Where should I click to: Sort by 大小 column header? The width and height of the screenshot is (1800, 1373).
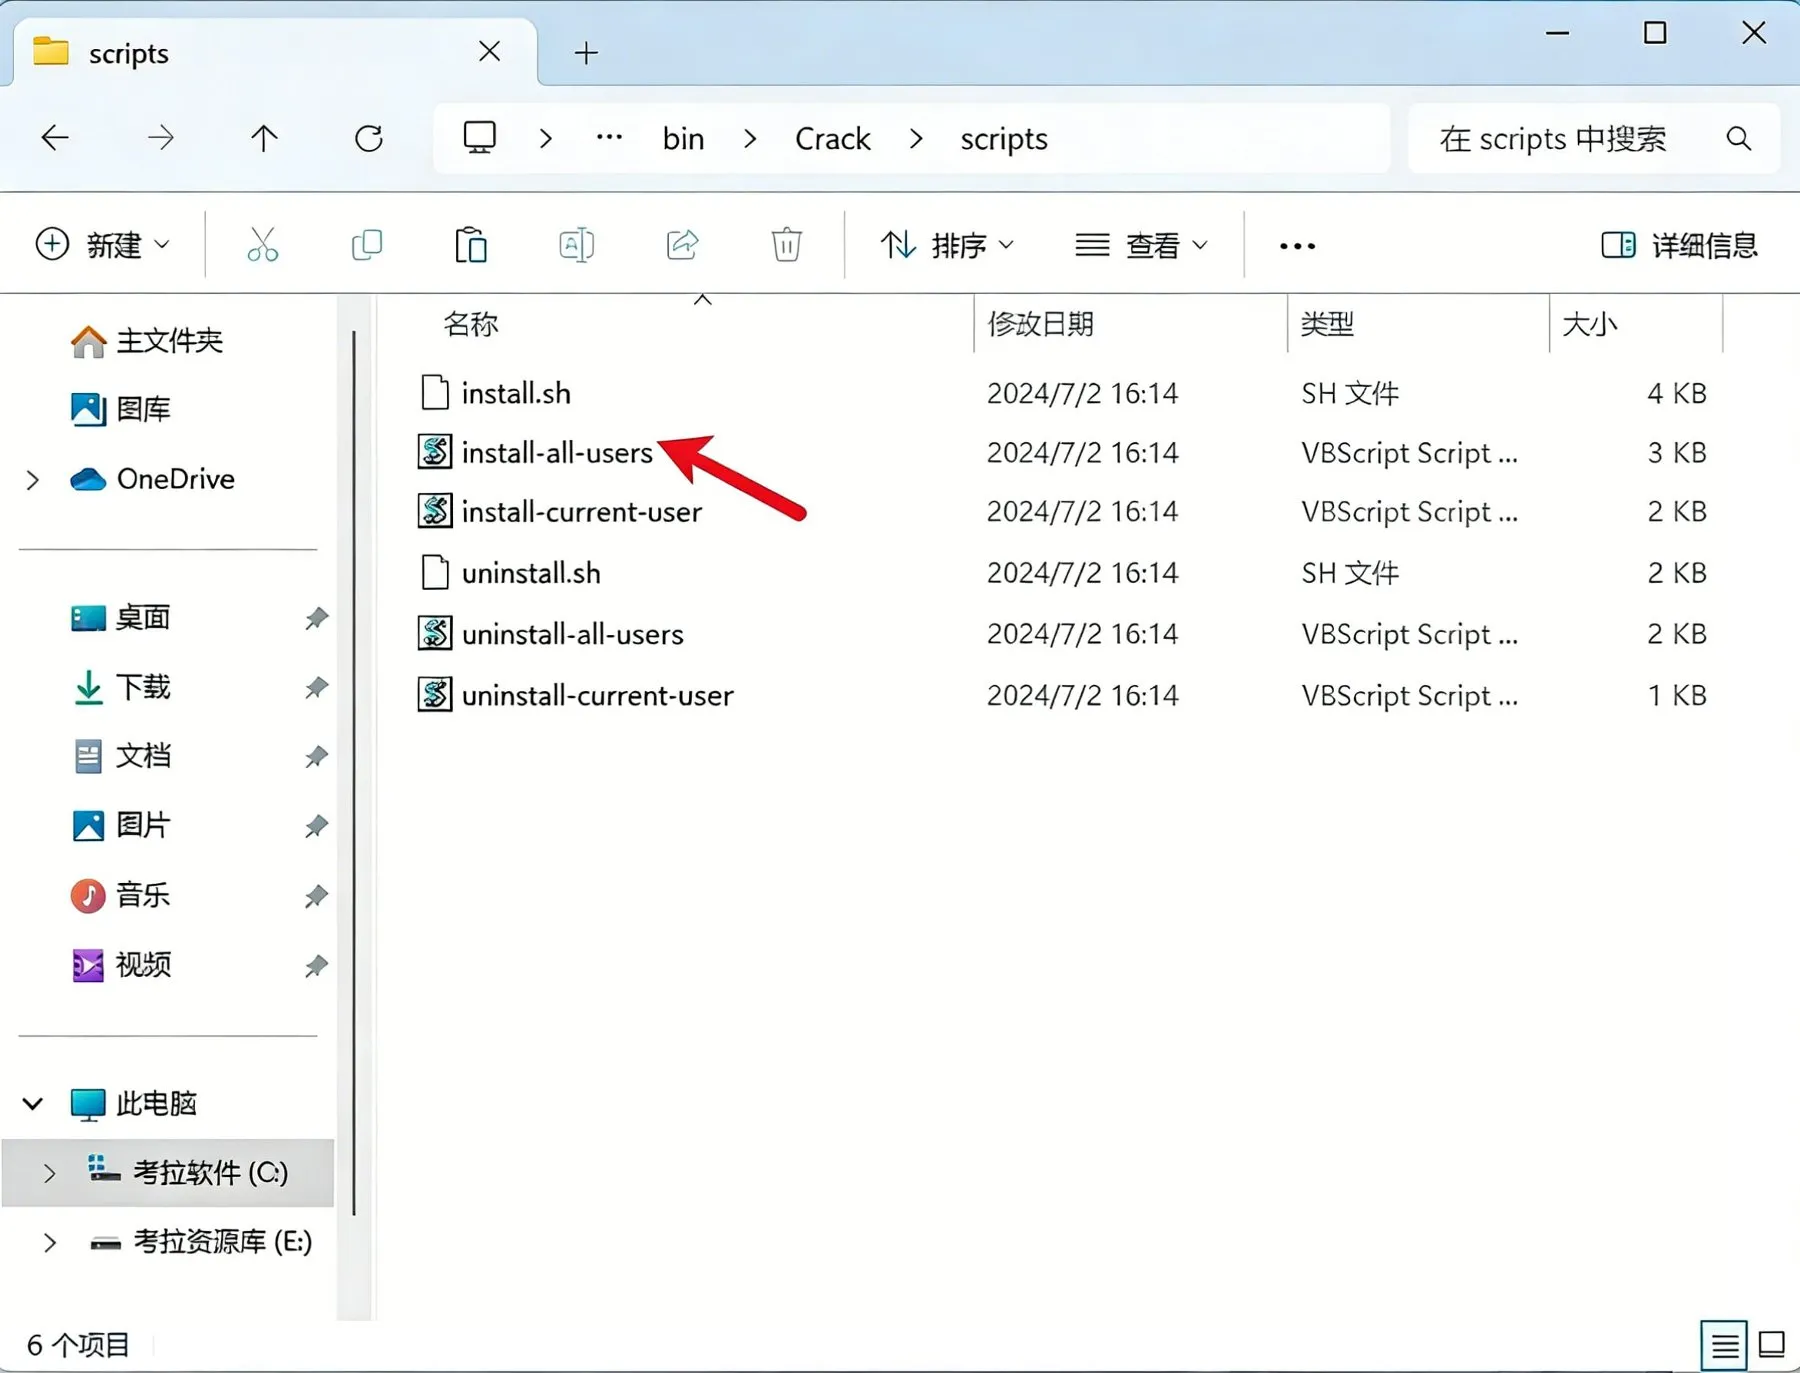tap(1636, 324)
